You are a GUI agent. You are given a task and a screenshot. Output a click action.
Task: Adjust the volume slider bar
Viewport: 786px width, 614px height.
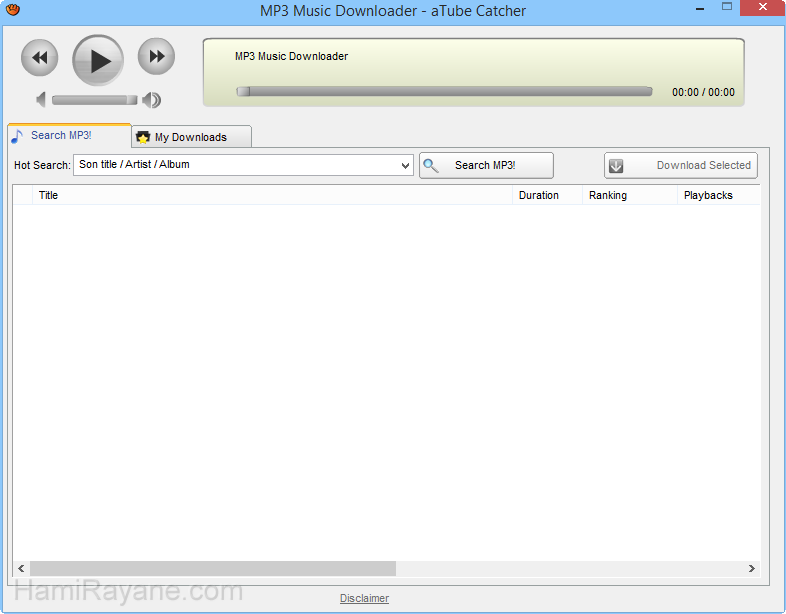pyautogui.click(x=94, y=100)
